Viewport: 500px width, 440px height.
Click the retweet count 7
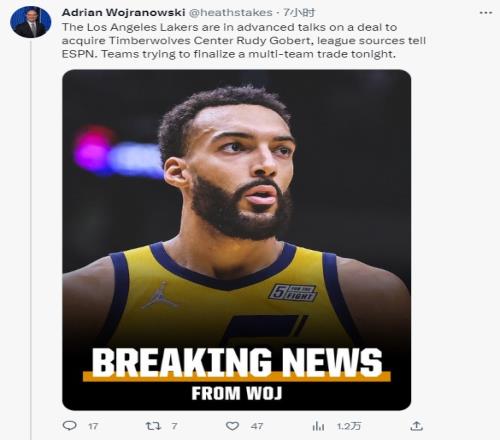(174, 426)
